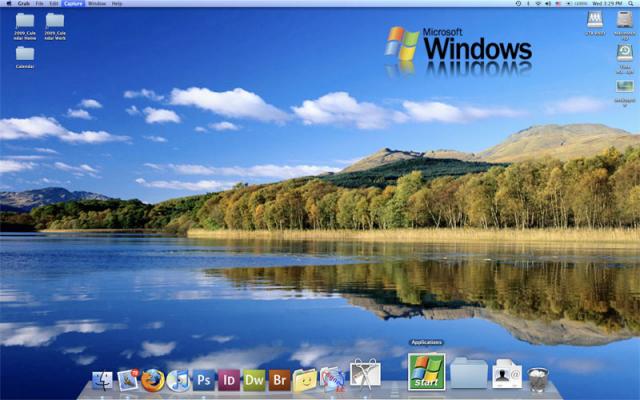Open the Windows start Applications stack

pyautogui.click(x=427, y=372)
